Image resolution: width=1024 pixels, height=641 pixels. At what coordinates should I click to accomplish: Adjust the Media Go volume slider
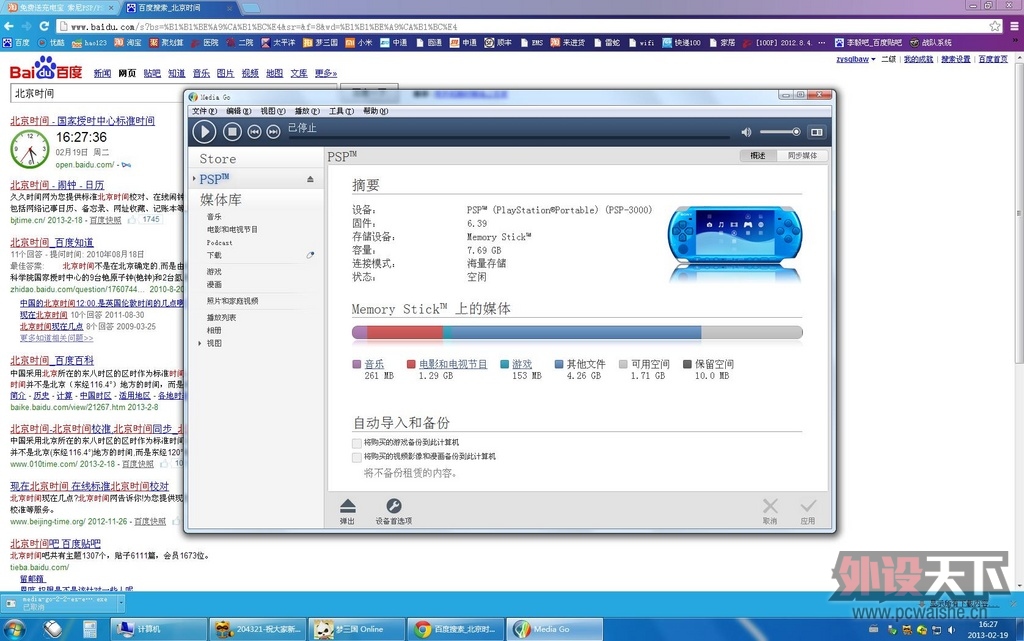(780, 132)
